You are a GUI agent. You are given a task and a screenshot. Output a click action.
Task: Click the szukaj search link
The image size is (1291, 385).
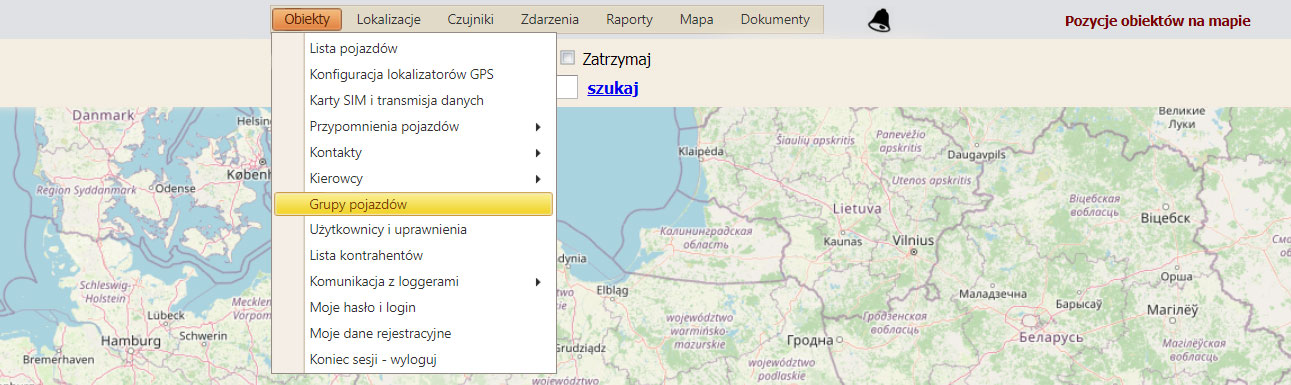click(613, 89)
